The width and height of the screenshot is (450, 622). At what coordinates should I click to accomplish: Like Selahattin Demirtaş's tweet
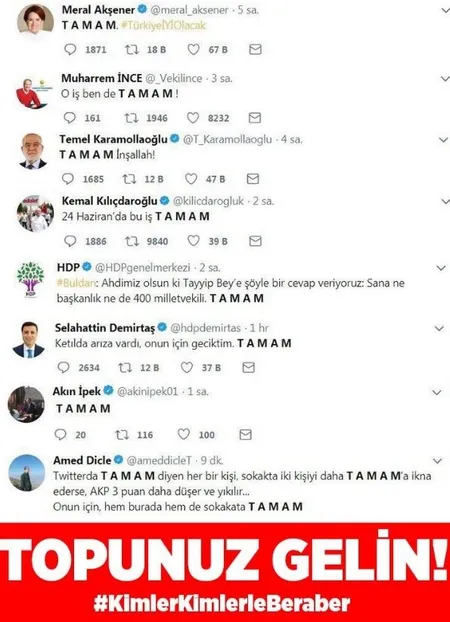(x=187, y=367)
